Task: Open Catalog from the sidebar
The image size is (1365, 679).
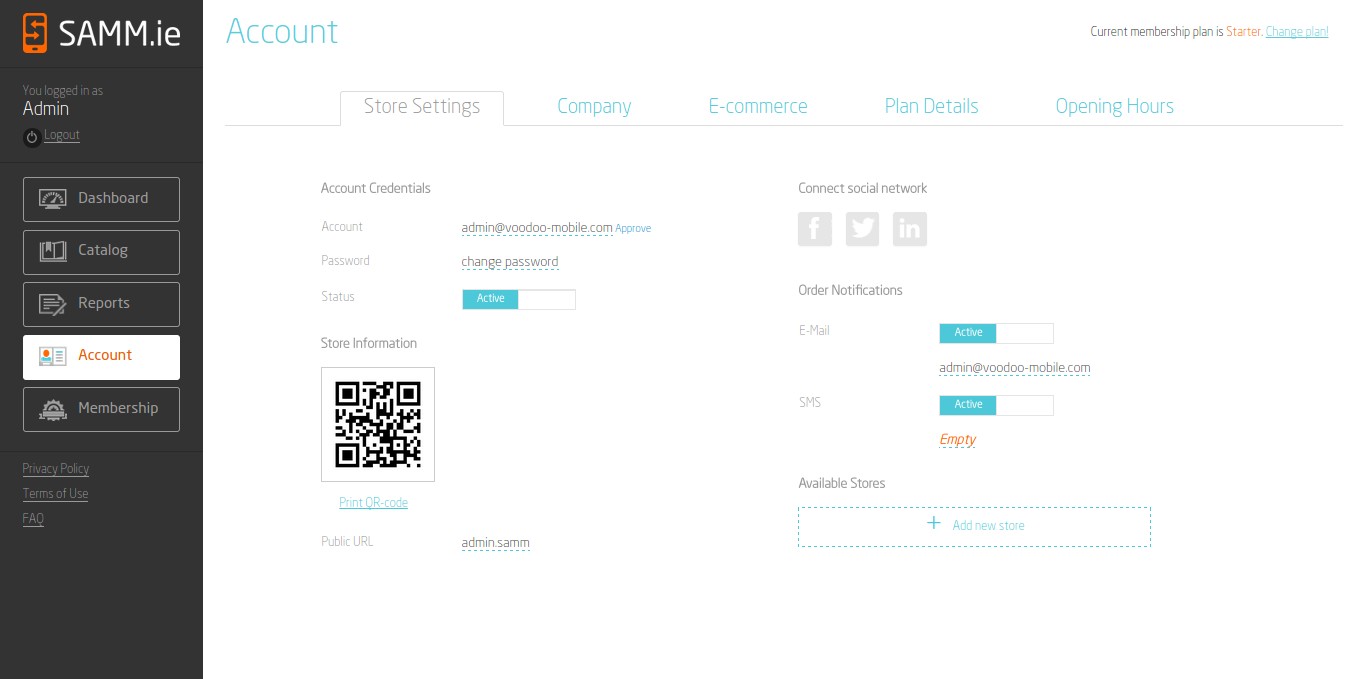Action: 101,251
